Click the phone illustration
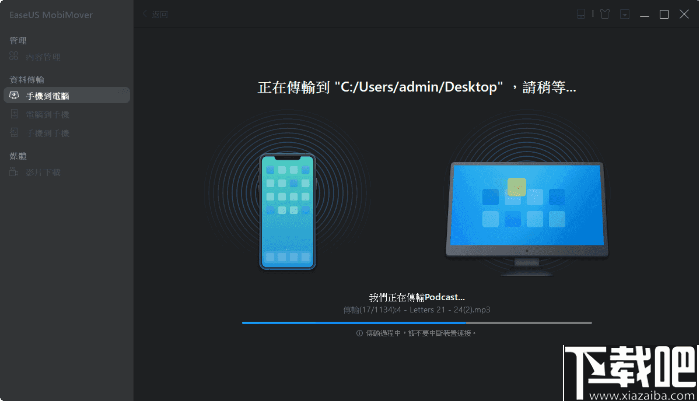 [288, 212]
